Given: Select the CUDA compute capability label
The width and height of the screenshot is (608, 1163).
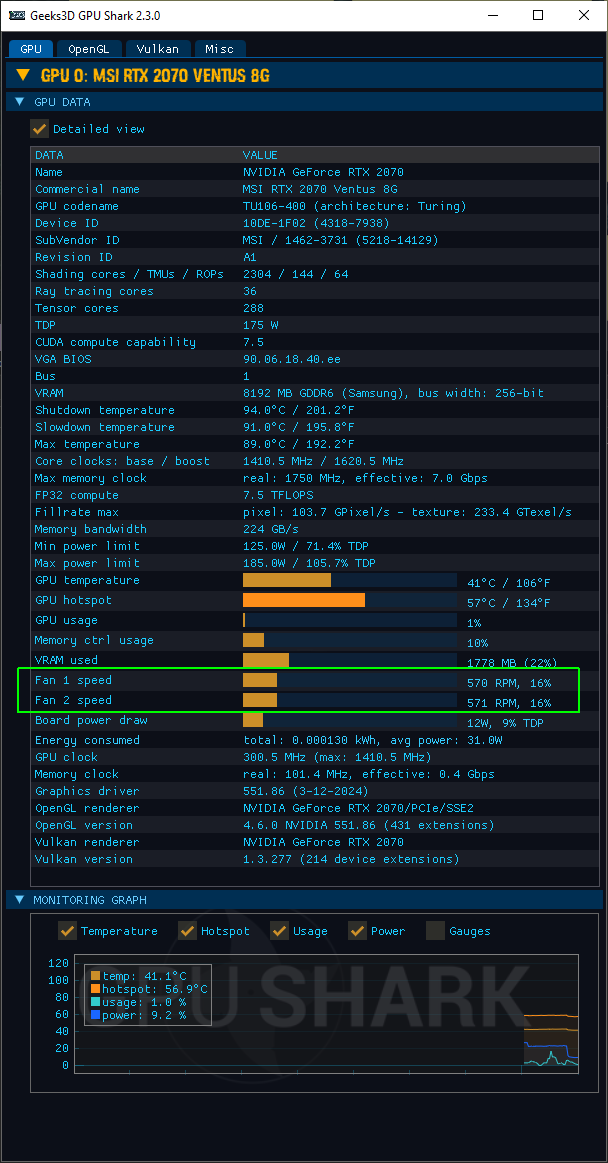Looking at the screenshot, I should [x=116, y=343].
